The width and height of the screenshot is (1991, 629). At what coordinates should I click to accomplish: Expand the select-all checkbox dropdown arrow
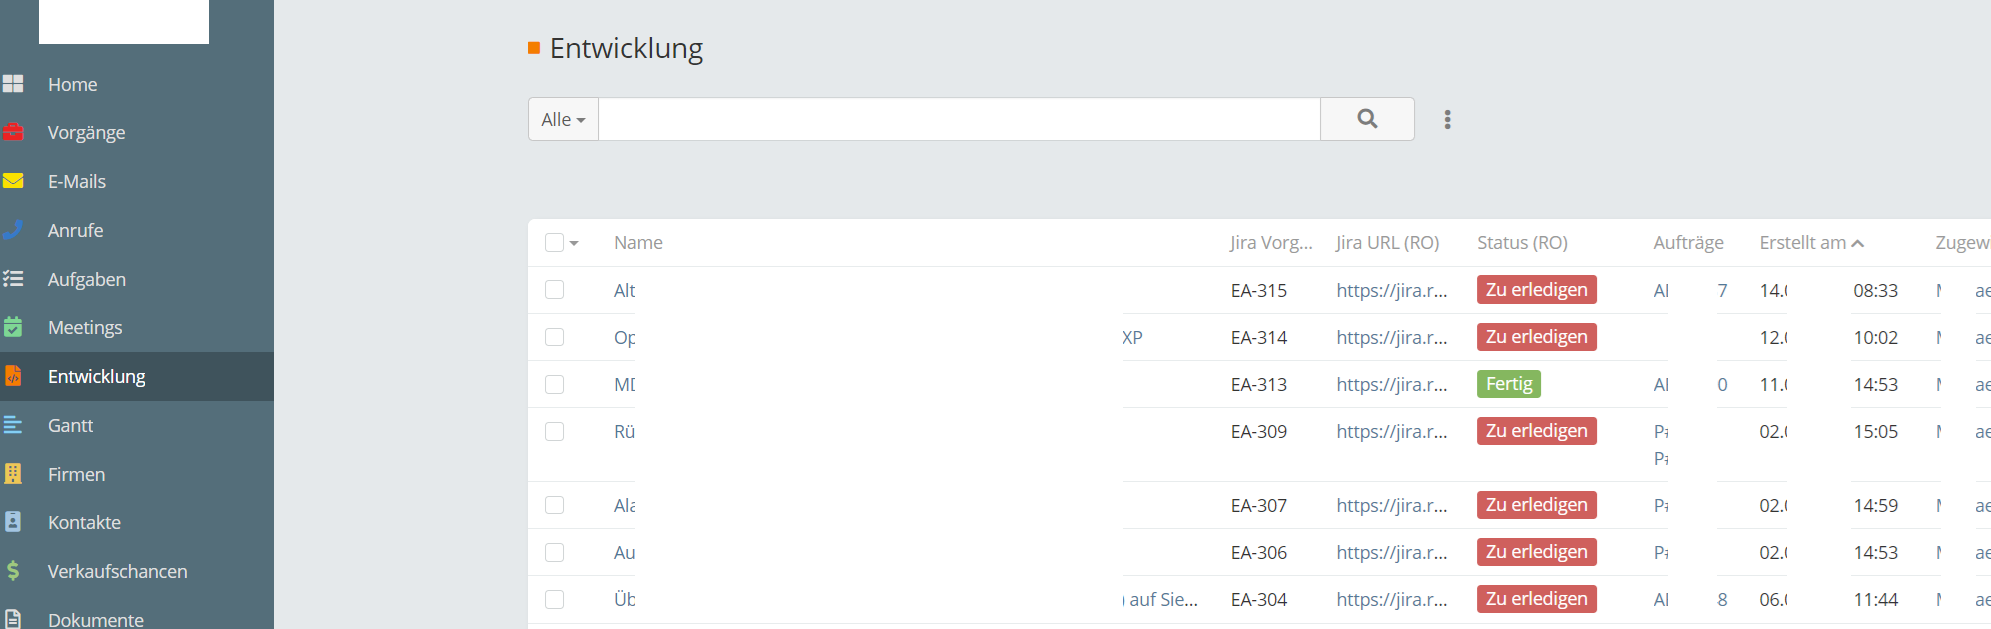tap(574, 244)
